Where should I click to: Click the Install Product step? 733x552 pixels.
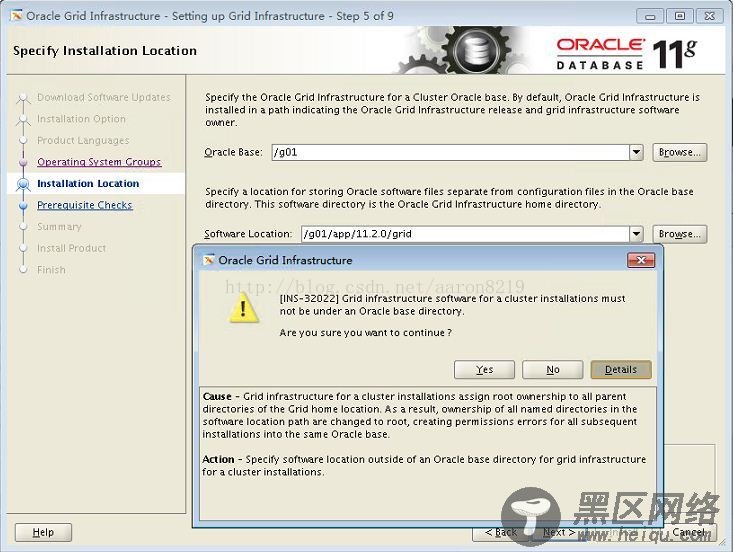point(72,248)
